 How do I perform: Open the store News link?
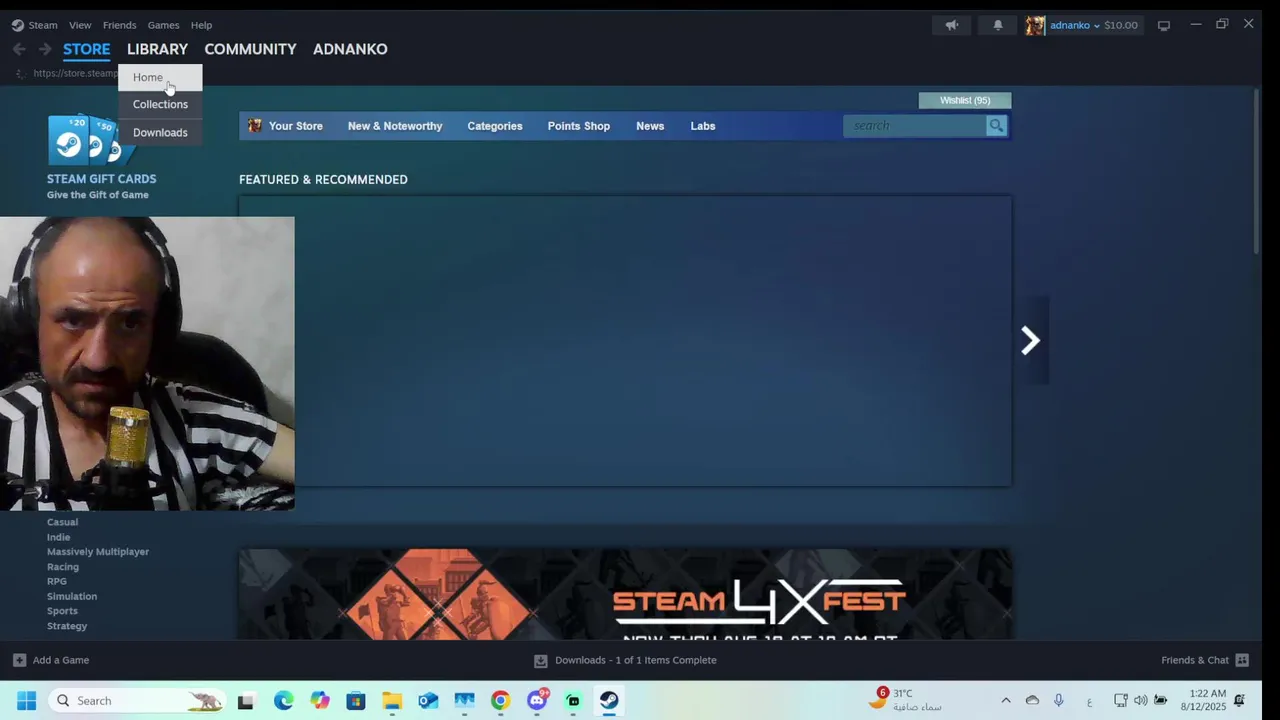click(x=650, y=126)
